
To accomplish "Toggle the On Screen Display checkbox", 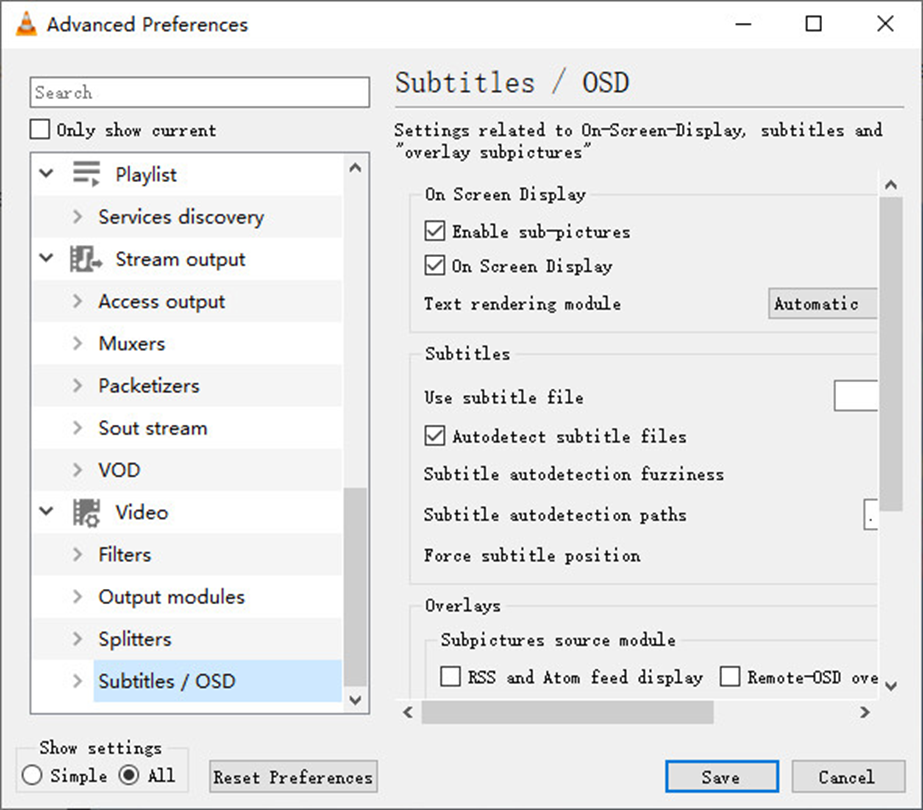I will click(434, 266).
